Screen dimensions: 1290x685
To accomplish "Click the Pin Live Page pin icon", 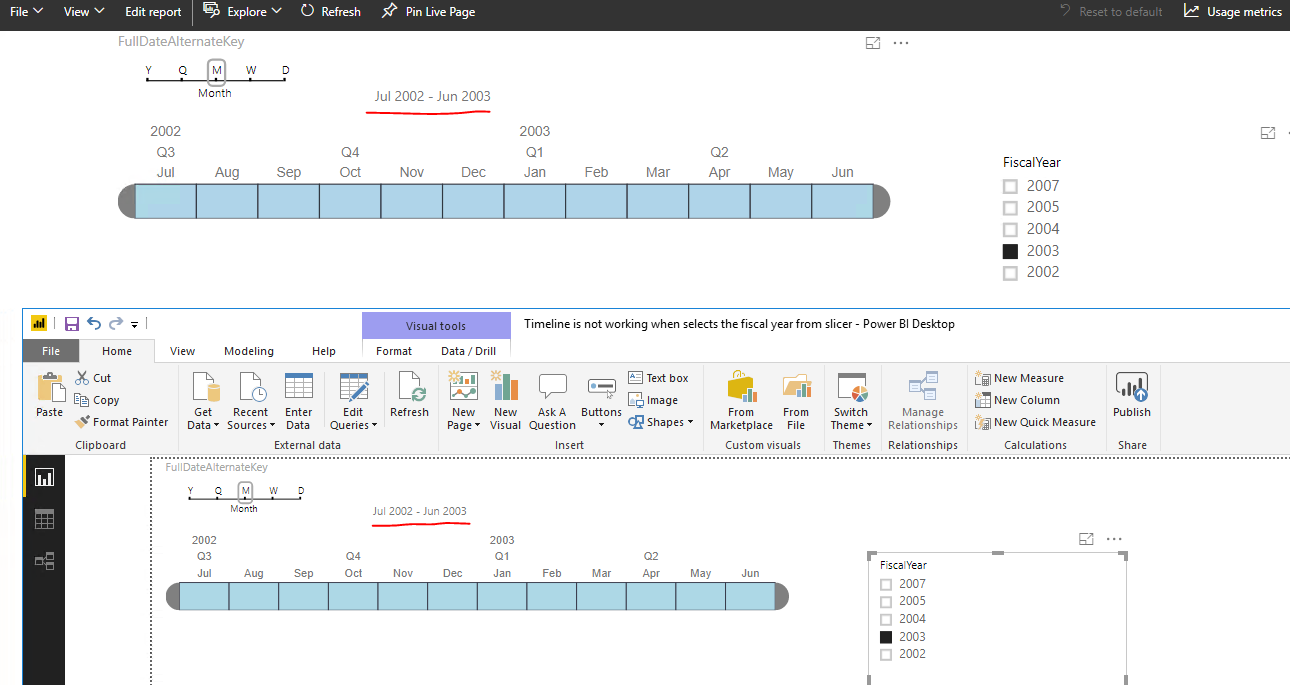I will (391, 11).
